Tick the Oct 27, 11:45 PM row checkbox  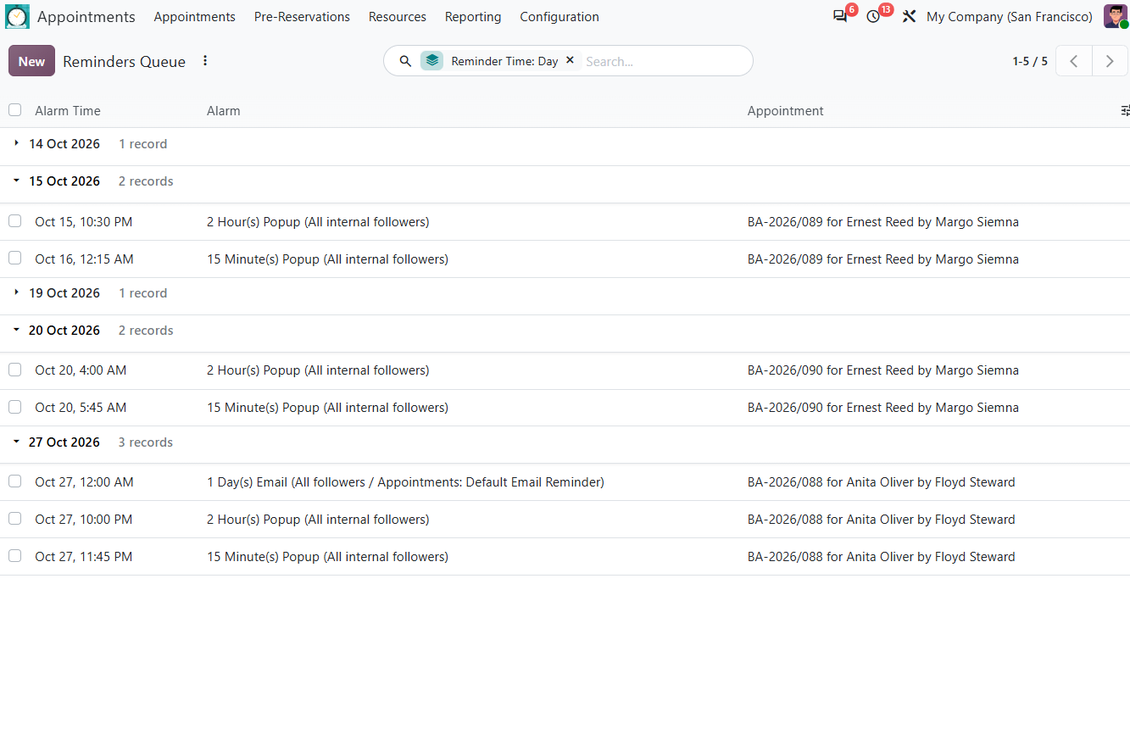[x=15, y=556]
